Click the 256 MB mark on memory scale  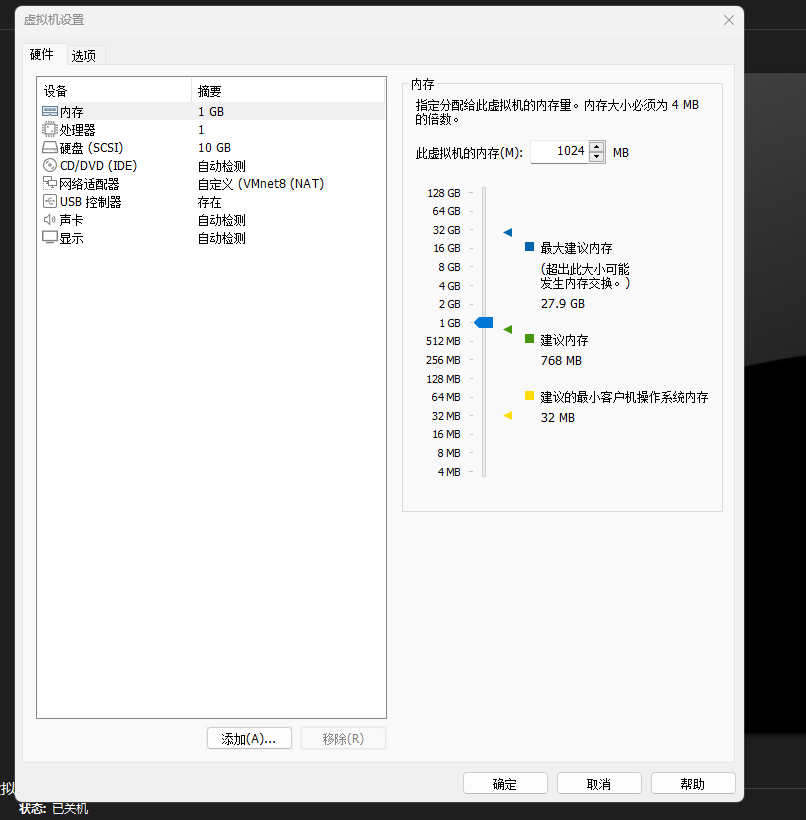(443, 360)
